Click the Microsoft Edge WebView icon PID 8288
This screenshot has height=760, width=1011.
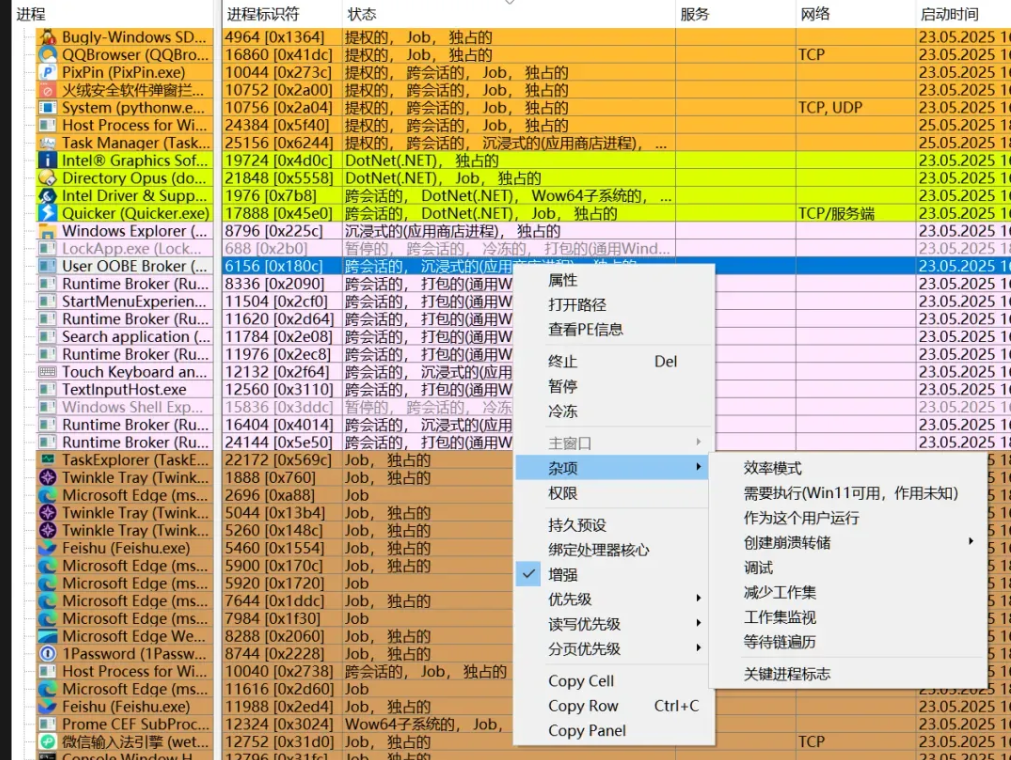[48, 636]
